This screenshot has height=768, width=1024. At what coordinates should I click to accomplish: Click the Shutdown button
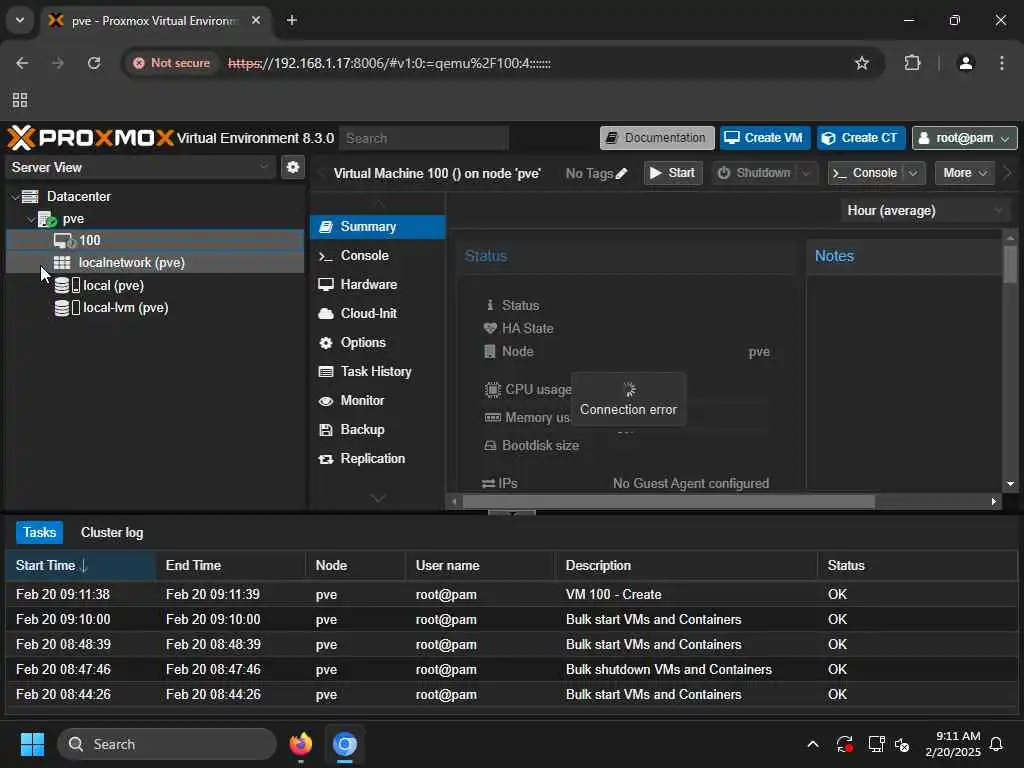pyautogui.click(x=754, y=173)
